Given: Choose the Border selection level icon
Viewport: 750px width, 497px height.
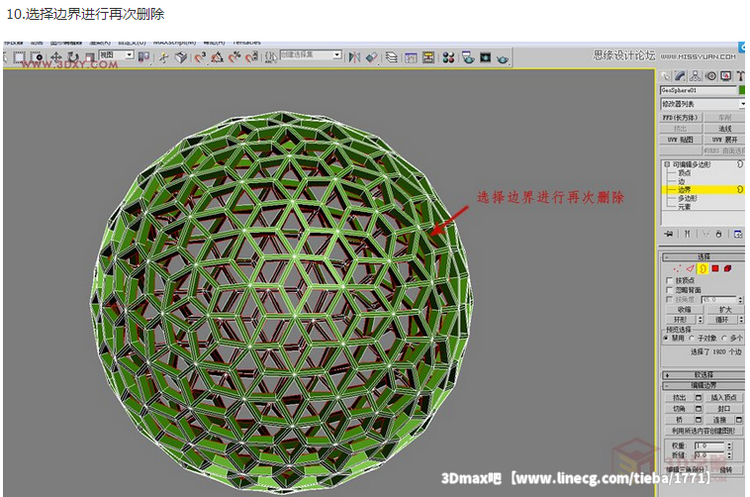Looking at the screenshot, I should tap(702, 269).
